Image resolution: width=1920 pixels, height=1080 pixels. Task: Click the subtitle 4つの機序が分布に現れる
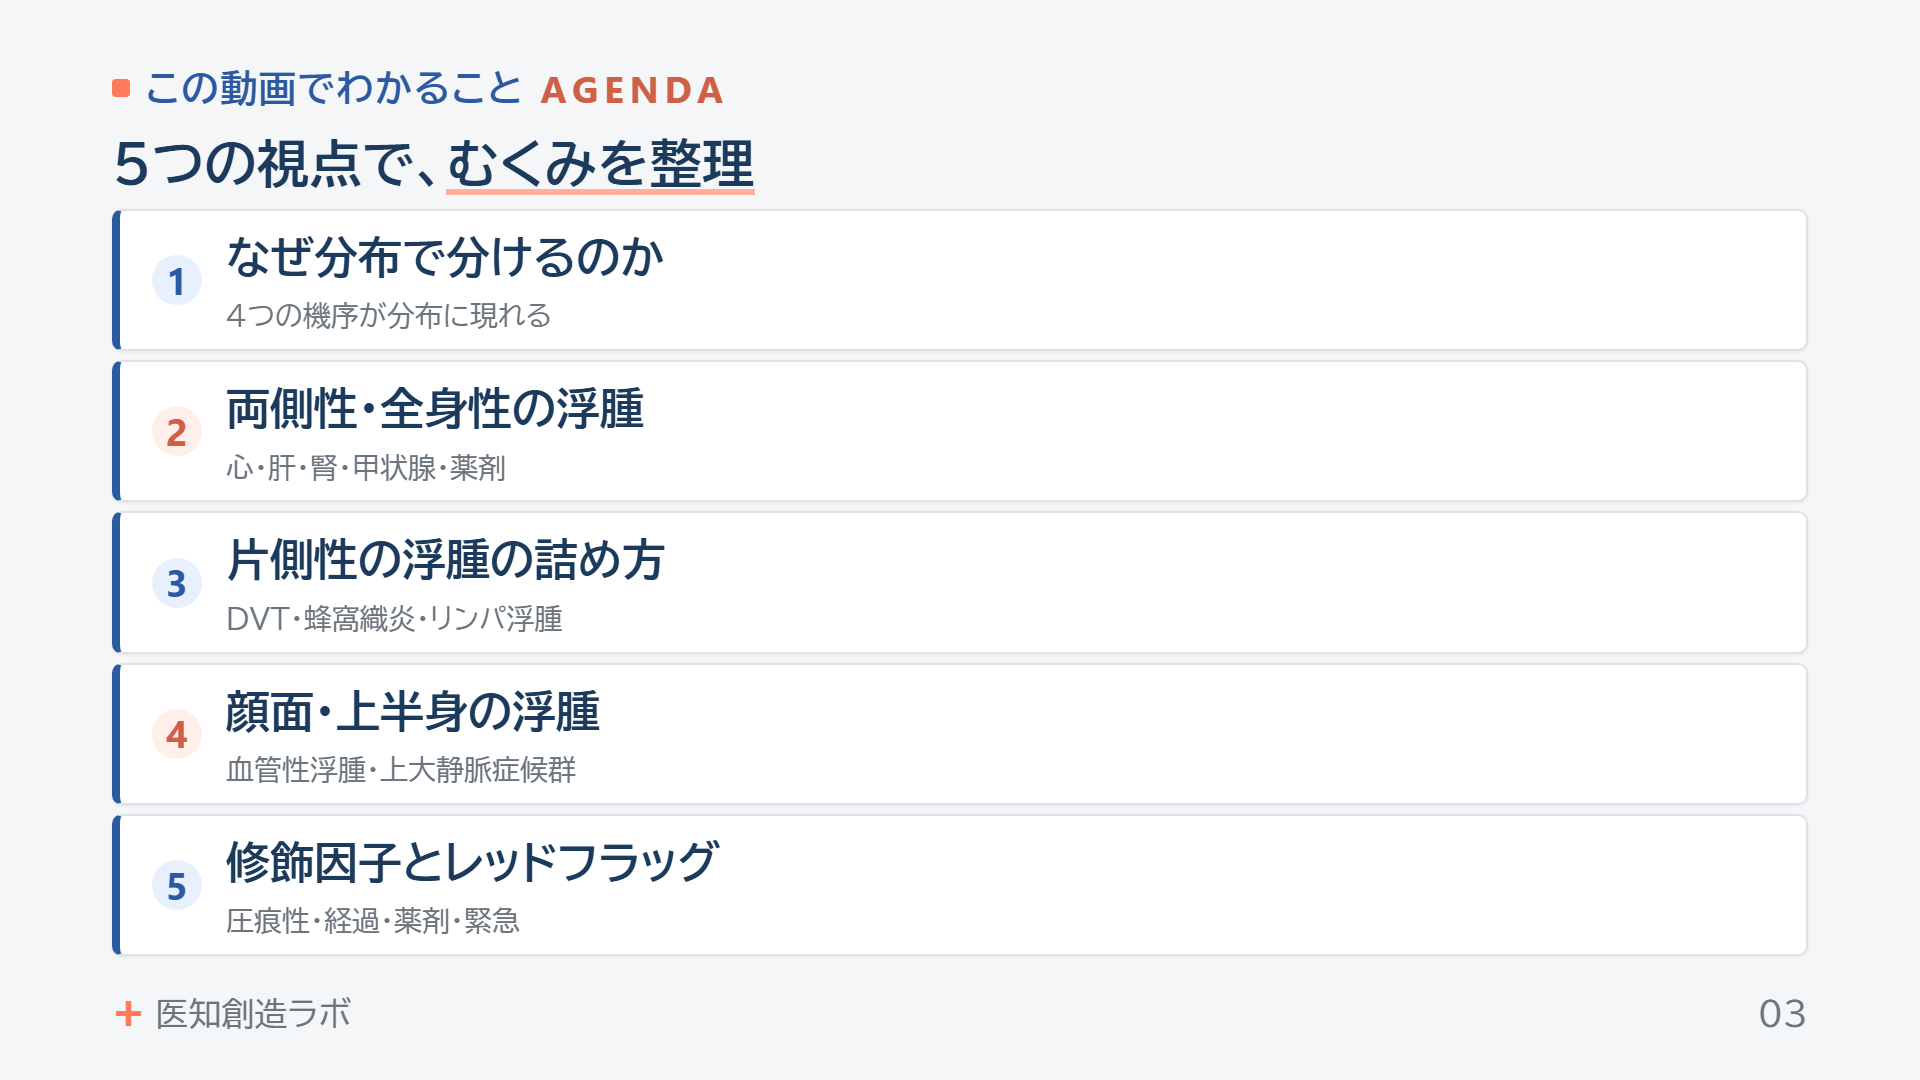click(389, 316)
